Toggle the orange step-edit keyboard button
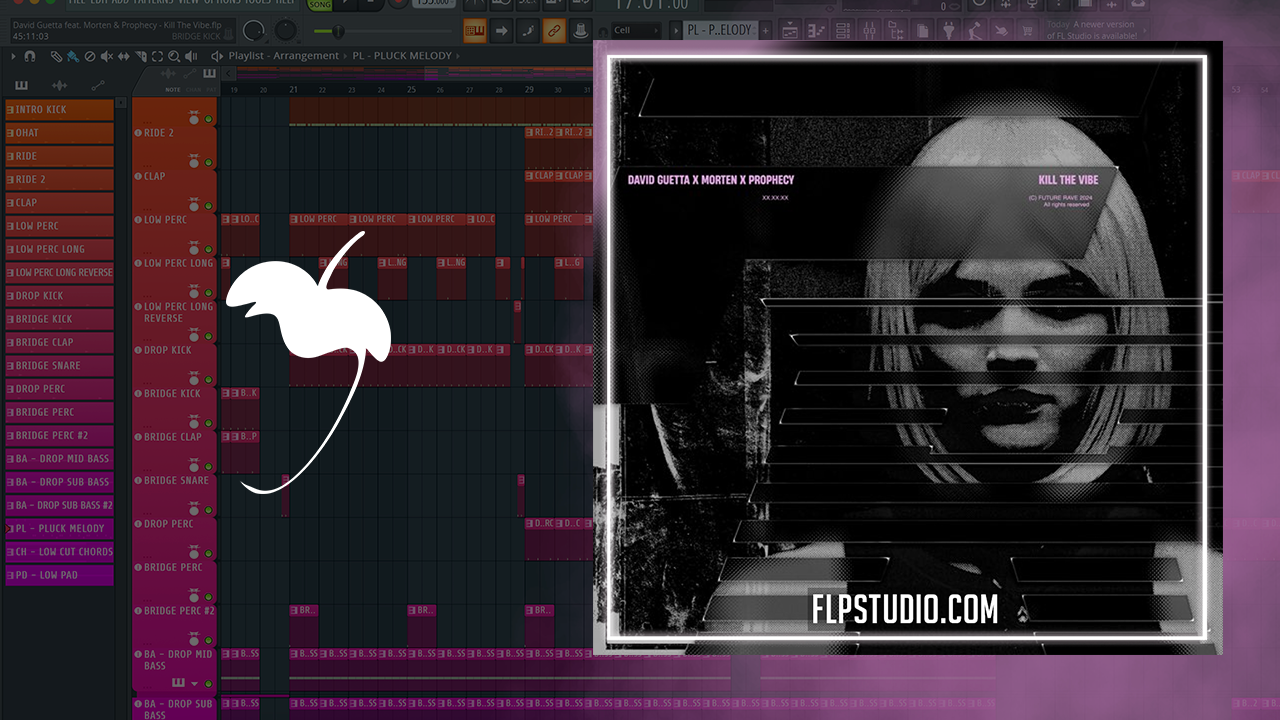The height and width of the screenshot is (720, 1280). (x=474, y=31)
